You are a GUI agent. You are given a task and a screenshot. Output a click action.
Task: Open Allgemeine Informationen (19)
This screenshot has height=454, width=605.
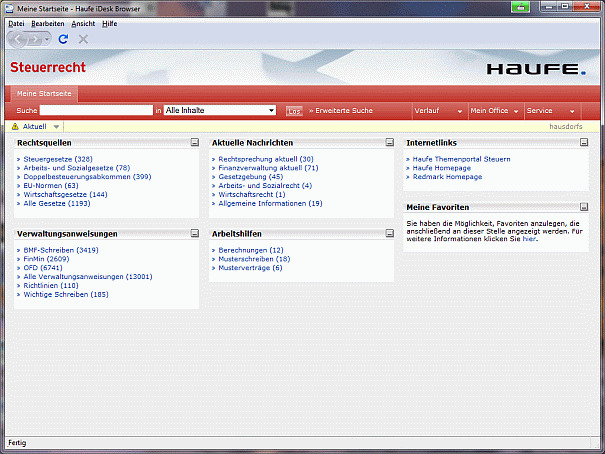tap(270, 203)
